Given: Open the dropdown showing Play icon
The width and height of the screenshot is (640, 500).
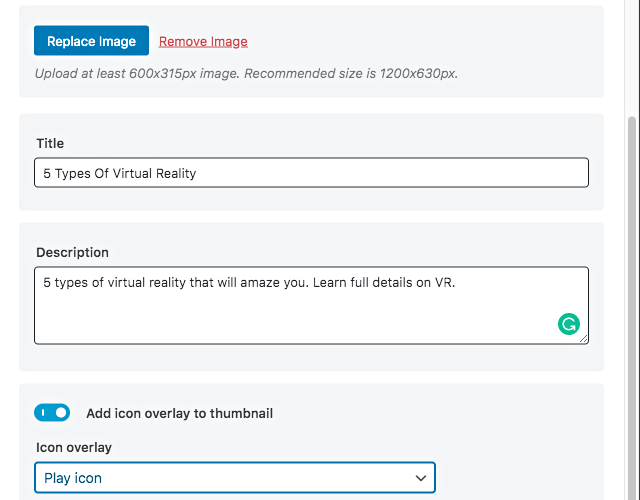Looking at the screenshot, I should coord(235,478).
